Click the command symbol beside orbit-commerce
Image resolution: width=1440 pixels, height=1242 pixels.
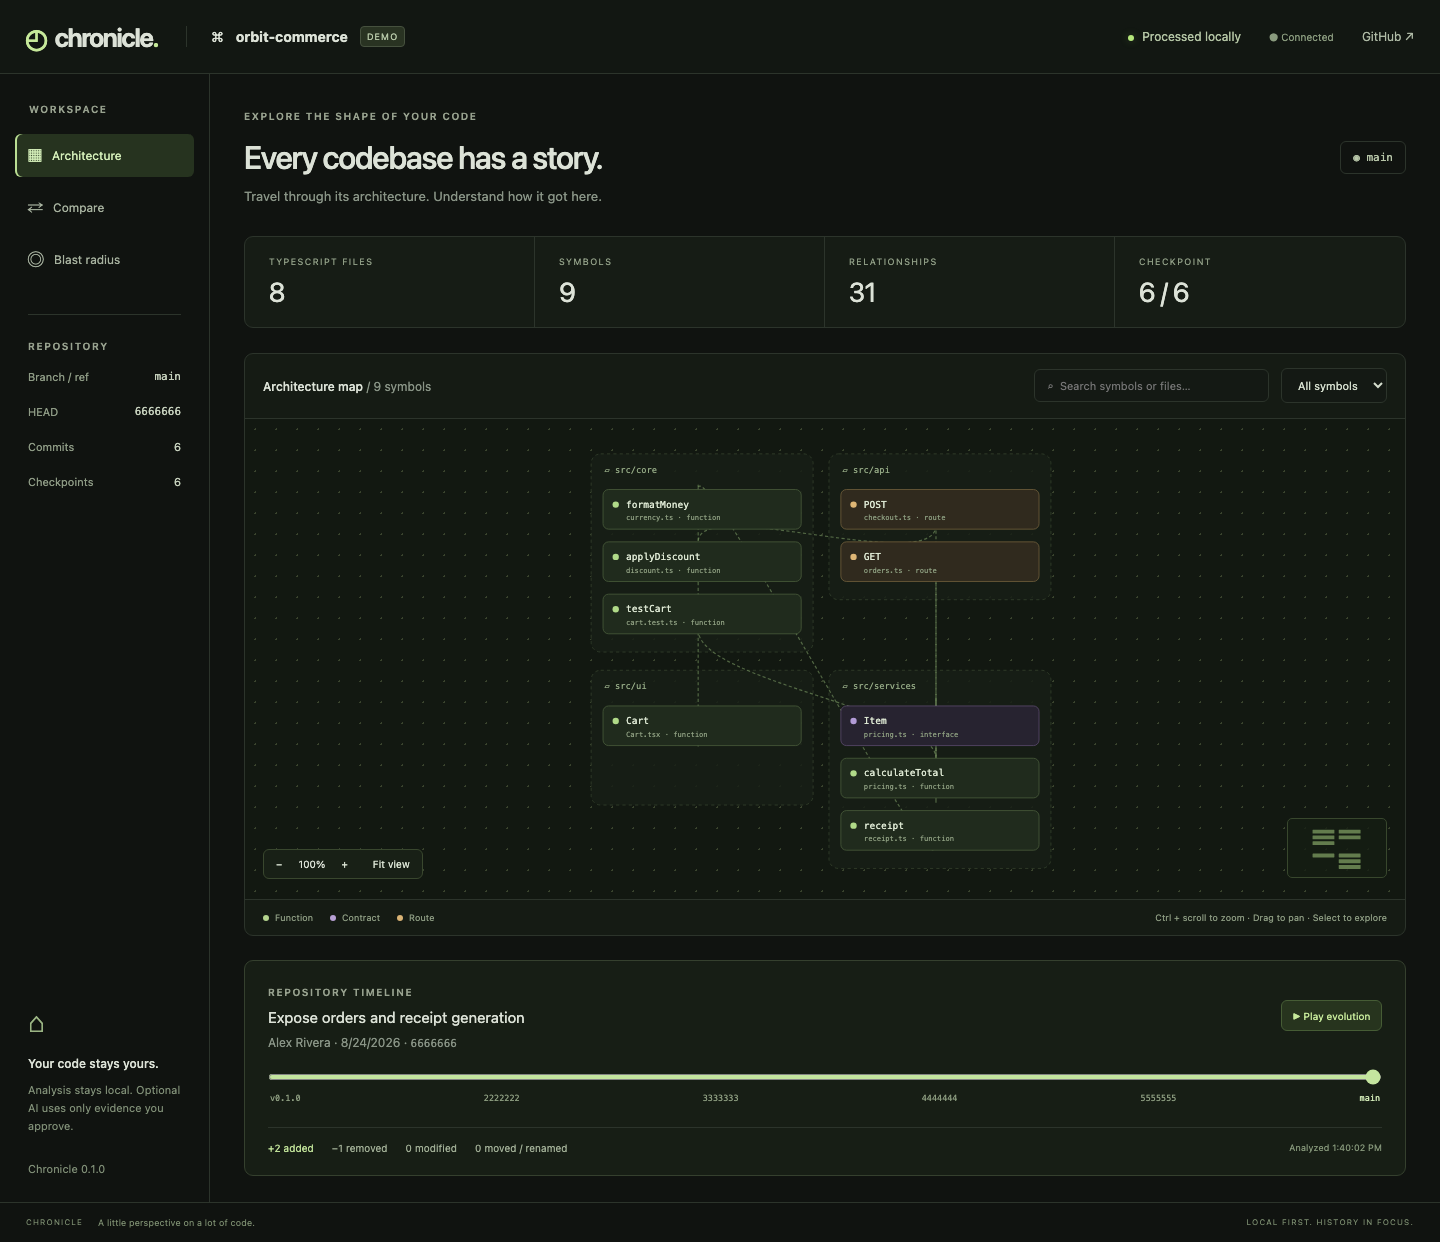coord(217,37)
